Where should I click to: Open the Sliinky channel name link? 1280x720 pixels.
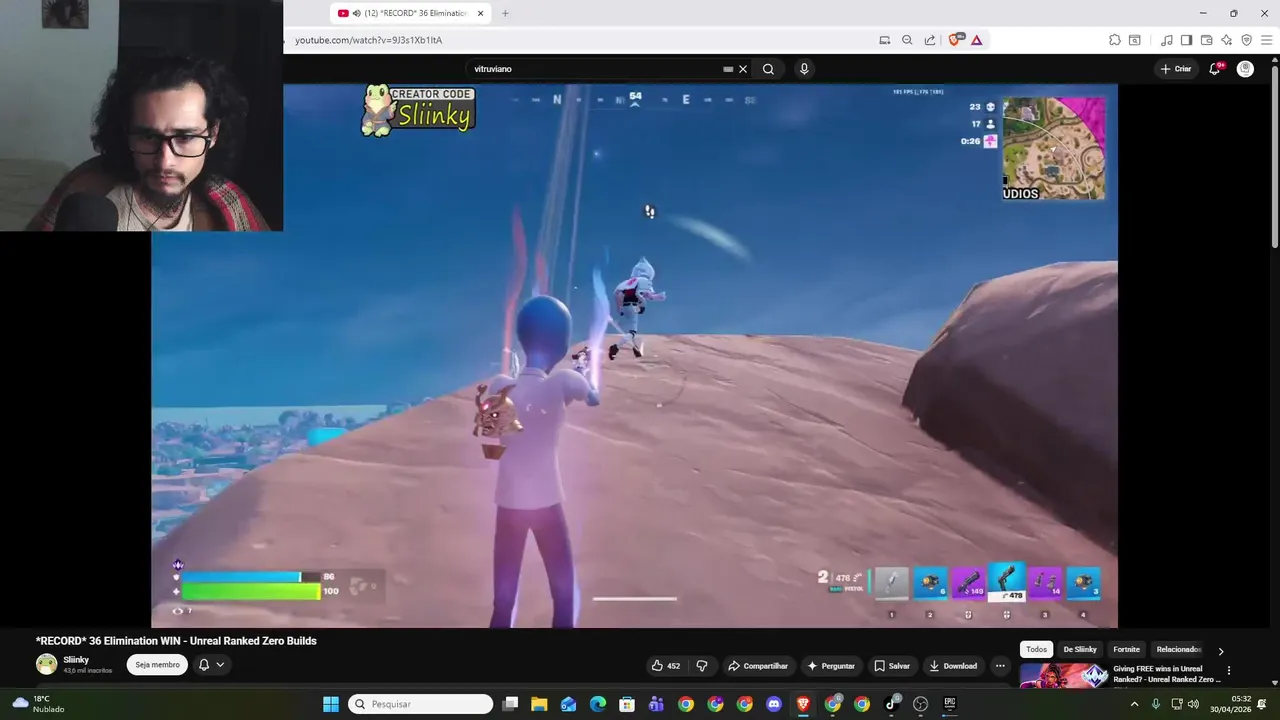click(76, 660)
